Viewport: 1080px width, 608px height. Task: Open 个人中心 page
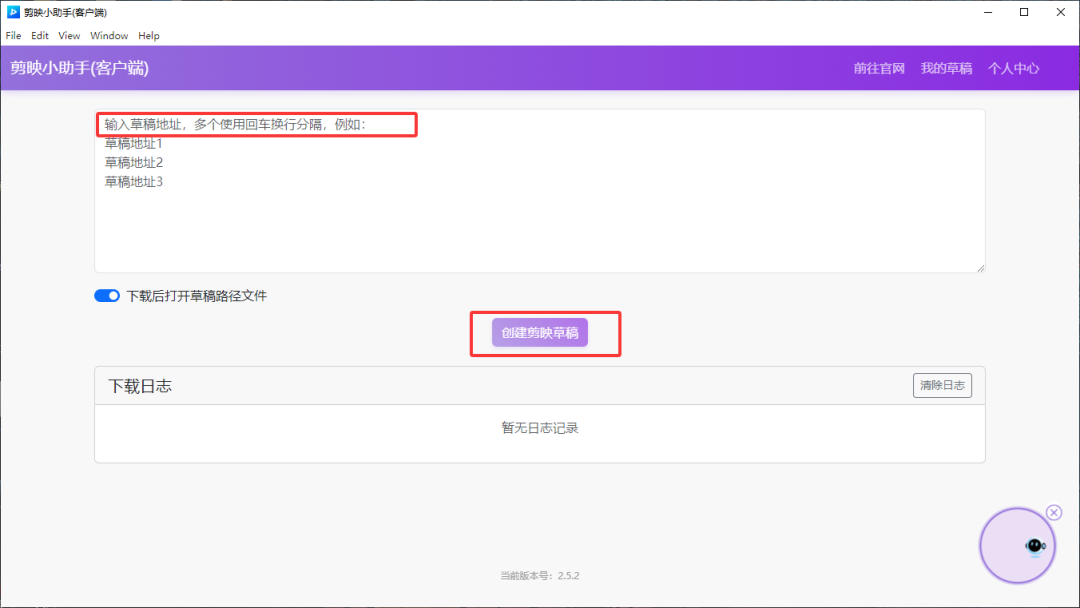click(1013, 68)
